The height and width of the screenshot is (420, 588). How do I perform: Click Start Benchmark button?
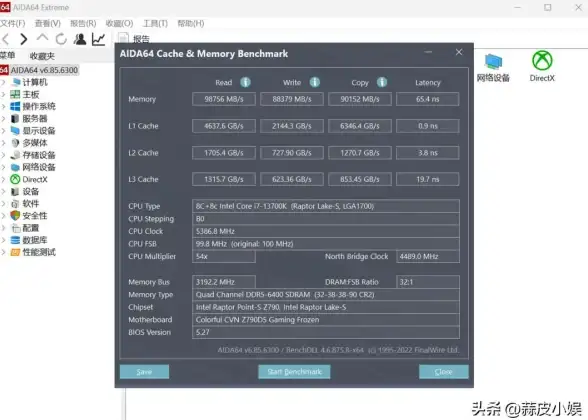pos(294,372)
